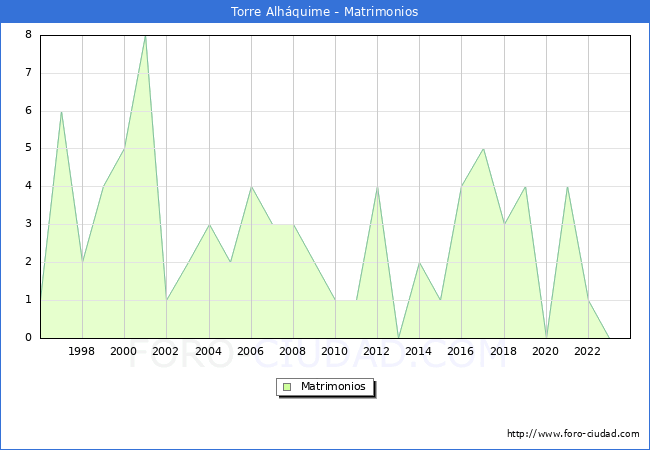Click the x-axis label 2016

(x=461, y=351)
